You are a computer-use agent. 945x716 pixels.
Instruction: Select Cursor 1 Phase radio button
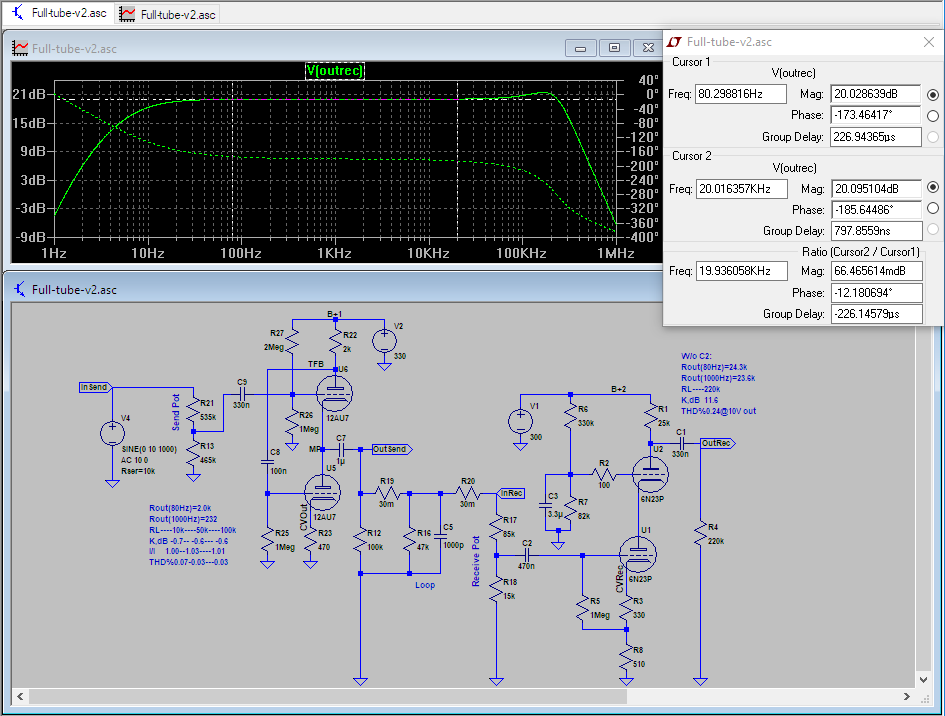click(933, 116)
